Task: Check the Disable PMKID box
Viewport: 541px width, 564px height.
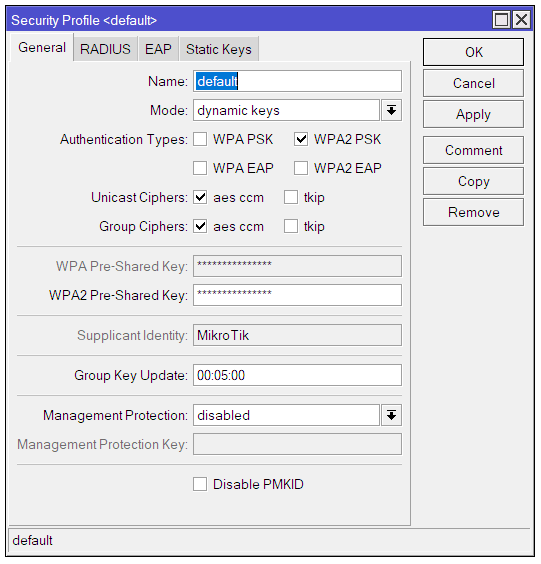Action: click(200, 484)
